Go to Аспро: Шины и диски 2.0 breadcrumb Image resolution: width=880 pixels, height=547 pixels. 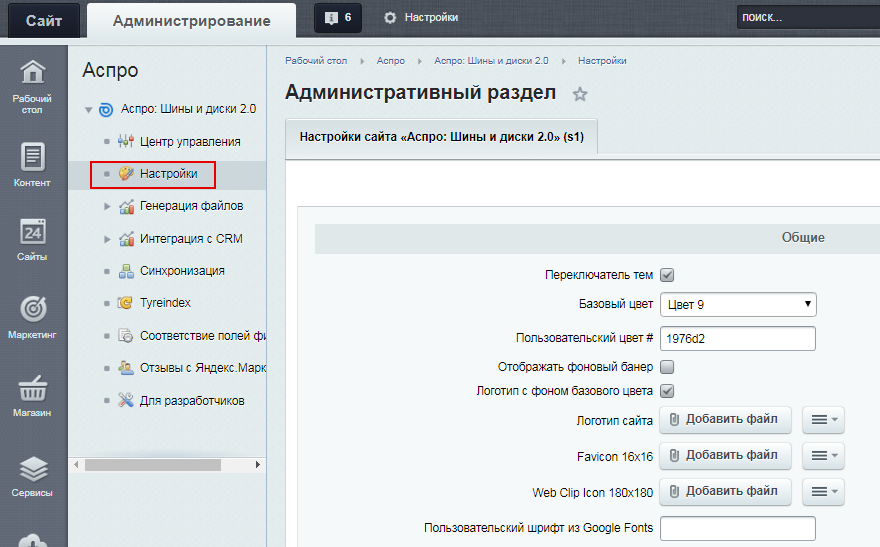click(x=491, y=61)
